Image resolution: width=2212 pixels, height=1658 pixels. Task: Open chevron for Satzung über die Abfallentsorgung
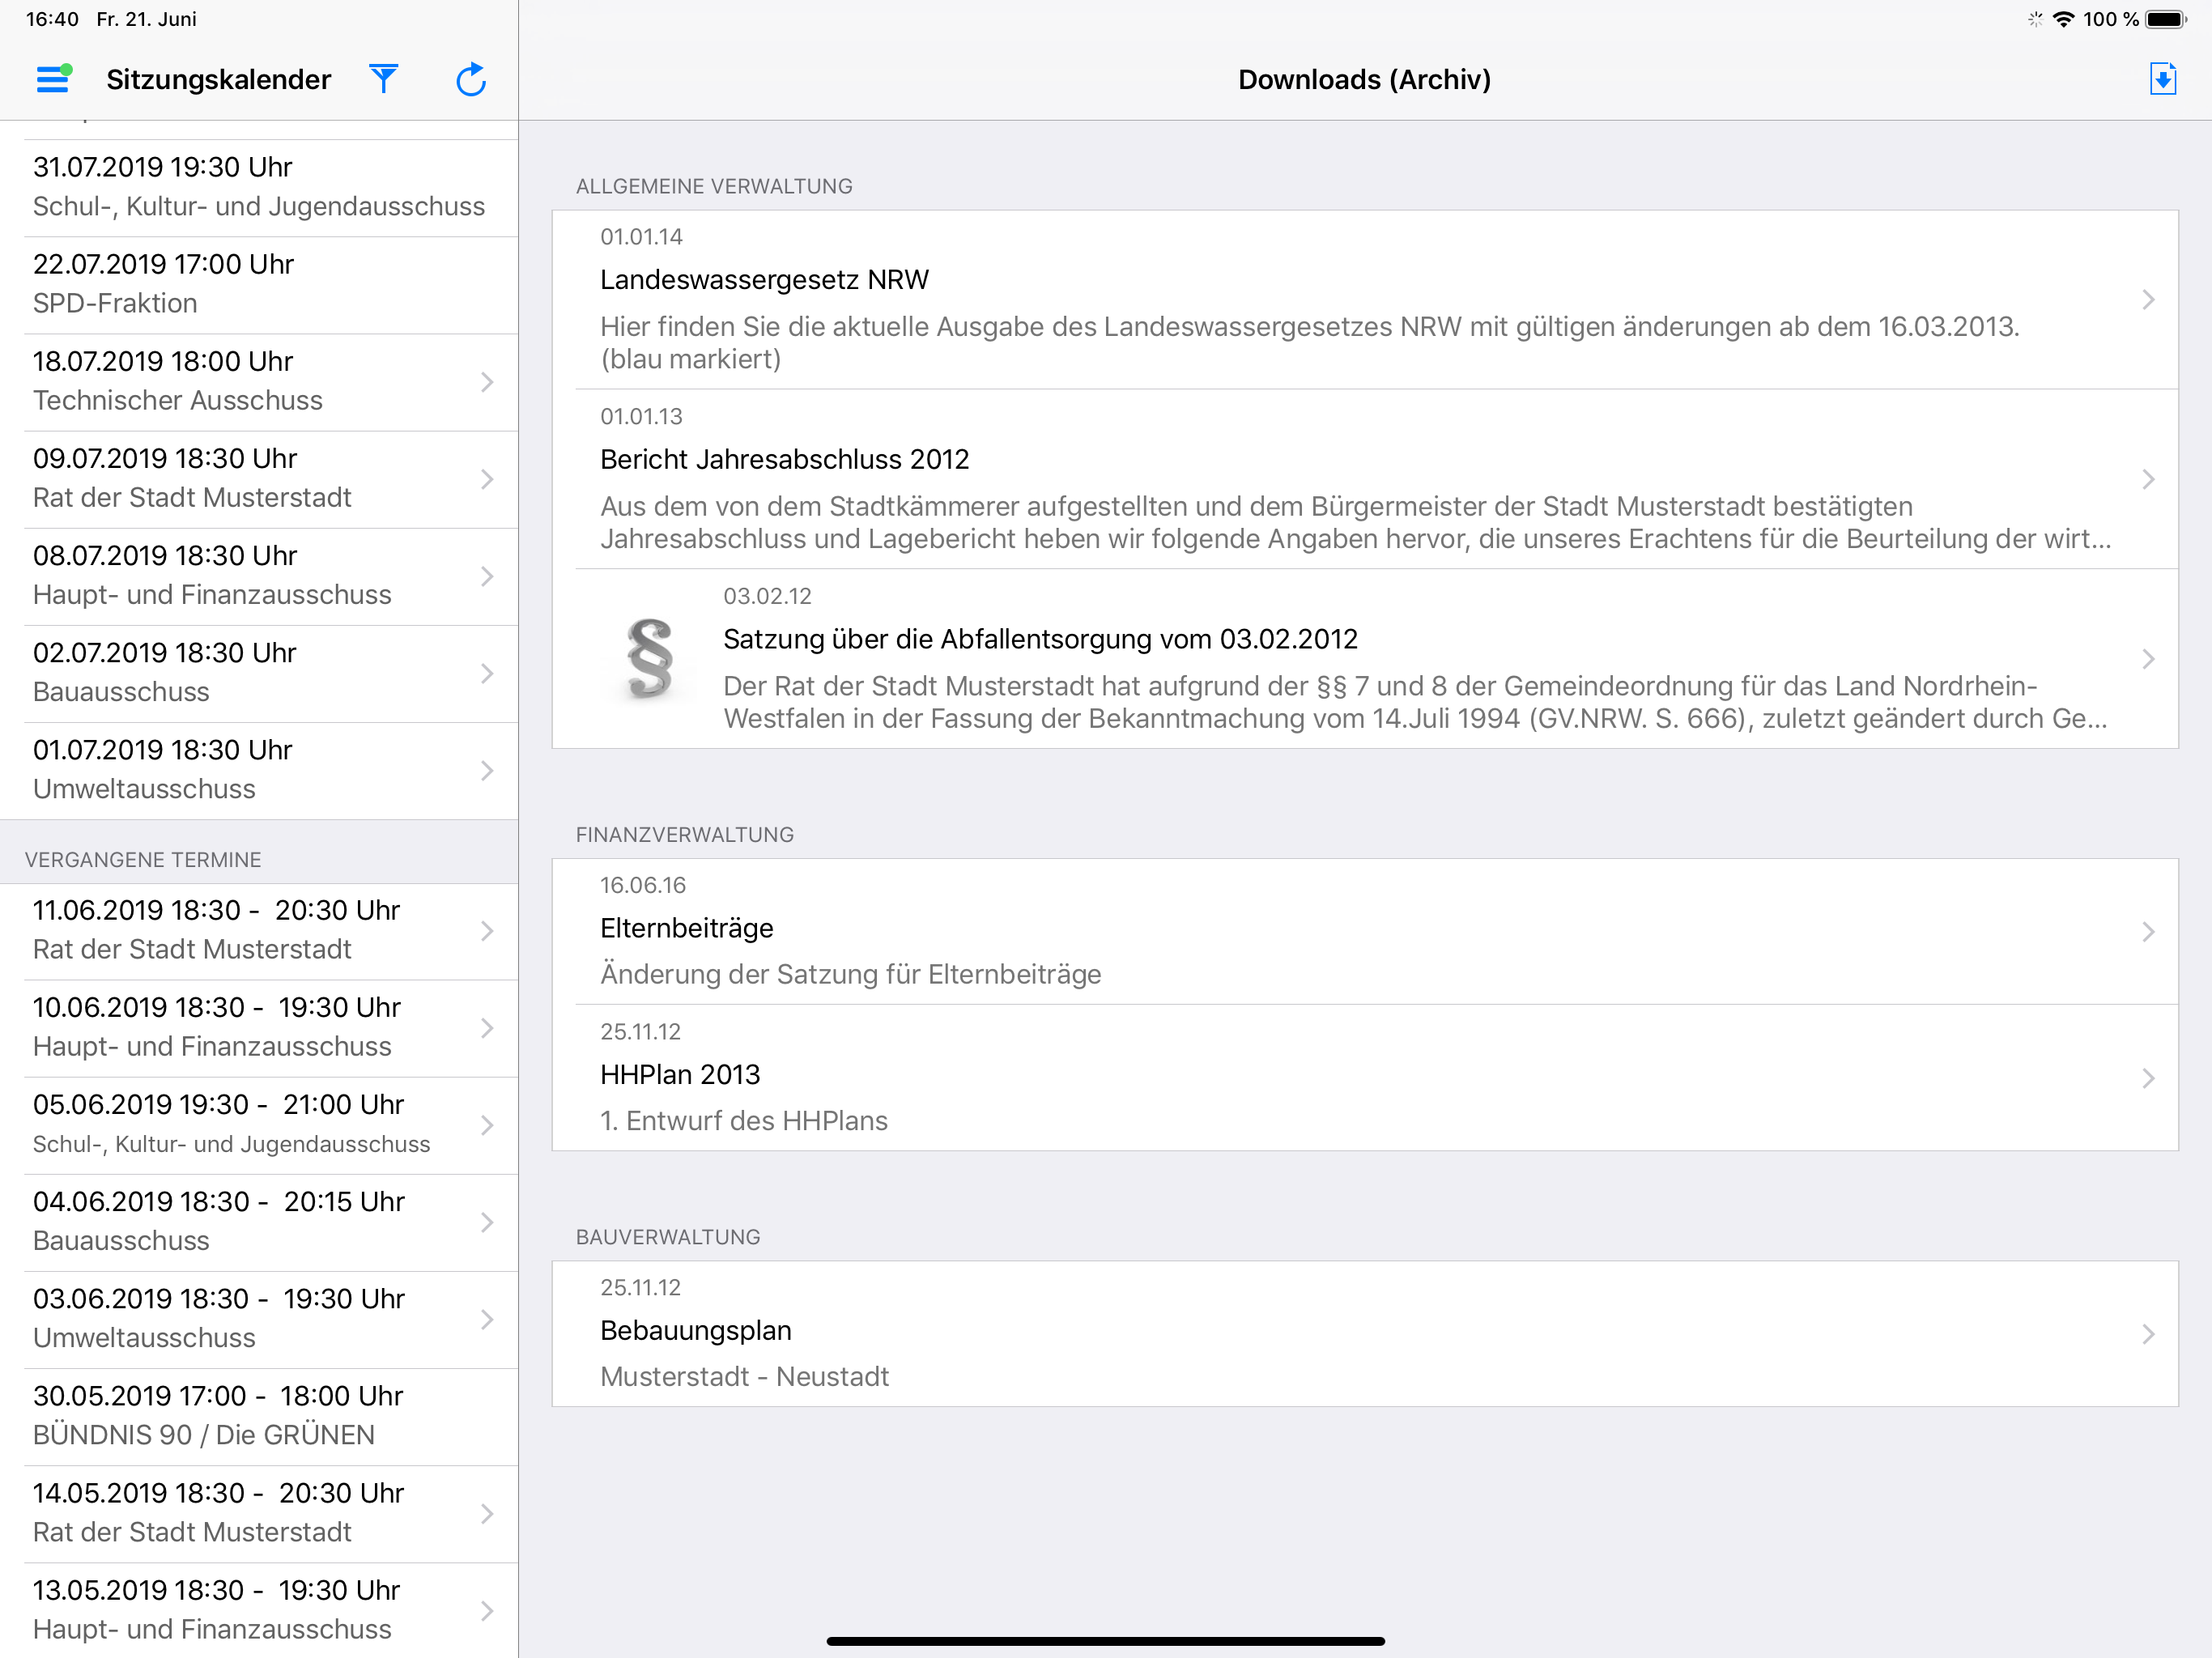(x=2148, y=658)
